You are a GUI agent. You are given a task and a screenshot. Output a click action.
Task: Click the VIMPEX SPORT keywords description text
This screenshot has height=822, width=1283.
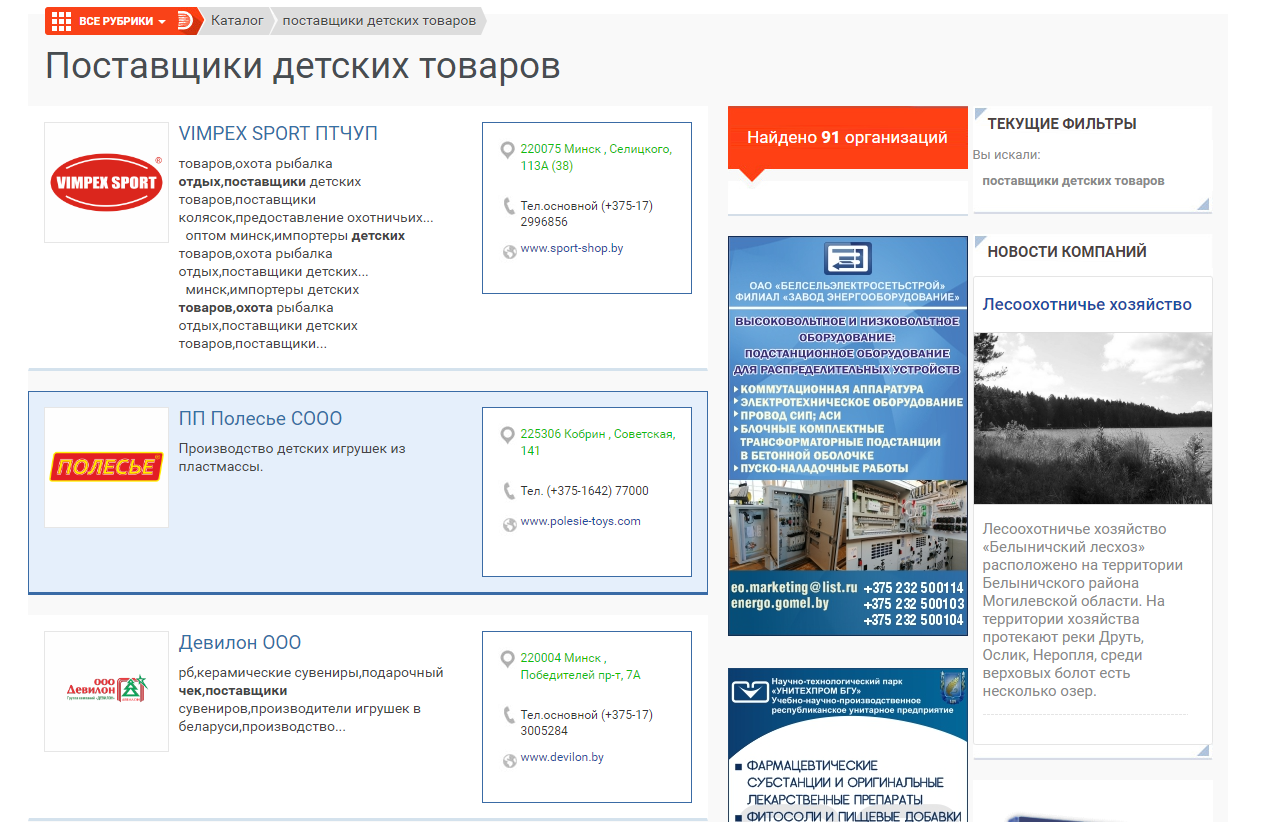(306, 254)
